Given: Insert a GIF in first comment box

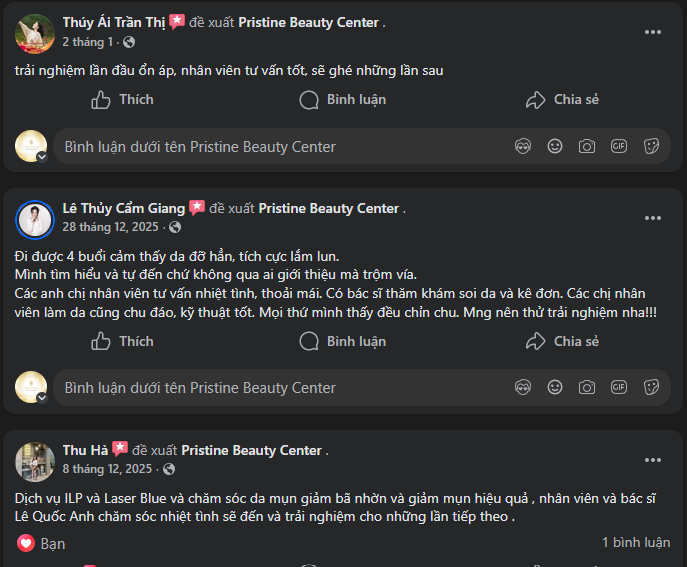Looking at the screenshot, I should point(619,146).
